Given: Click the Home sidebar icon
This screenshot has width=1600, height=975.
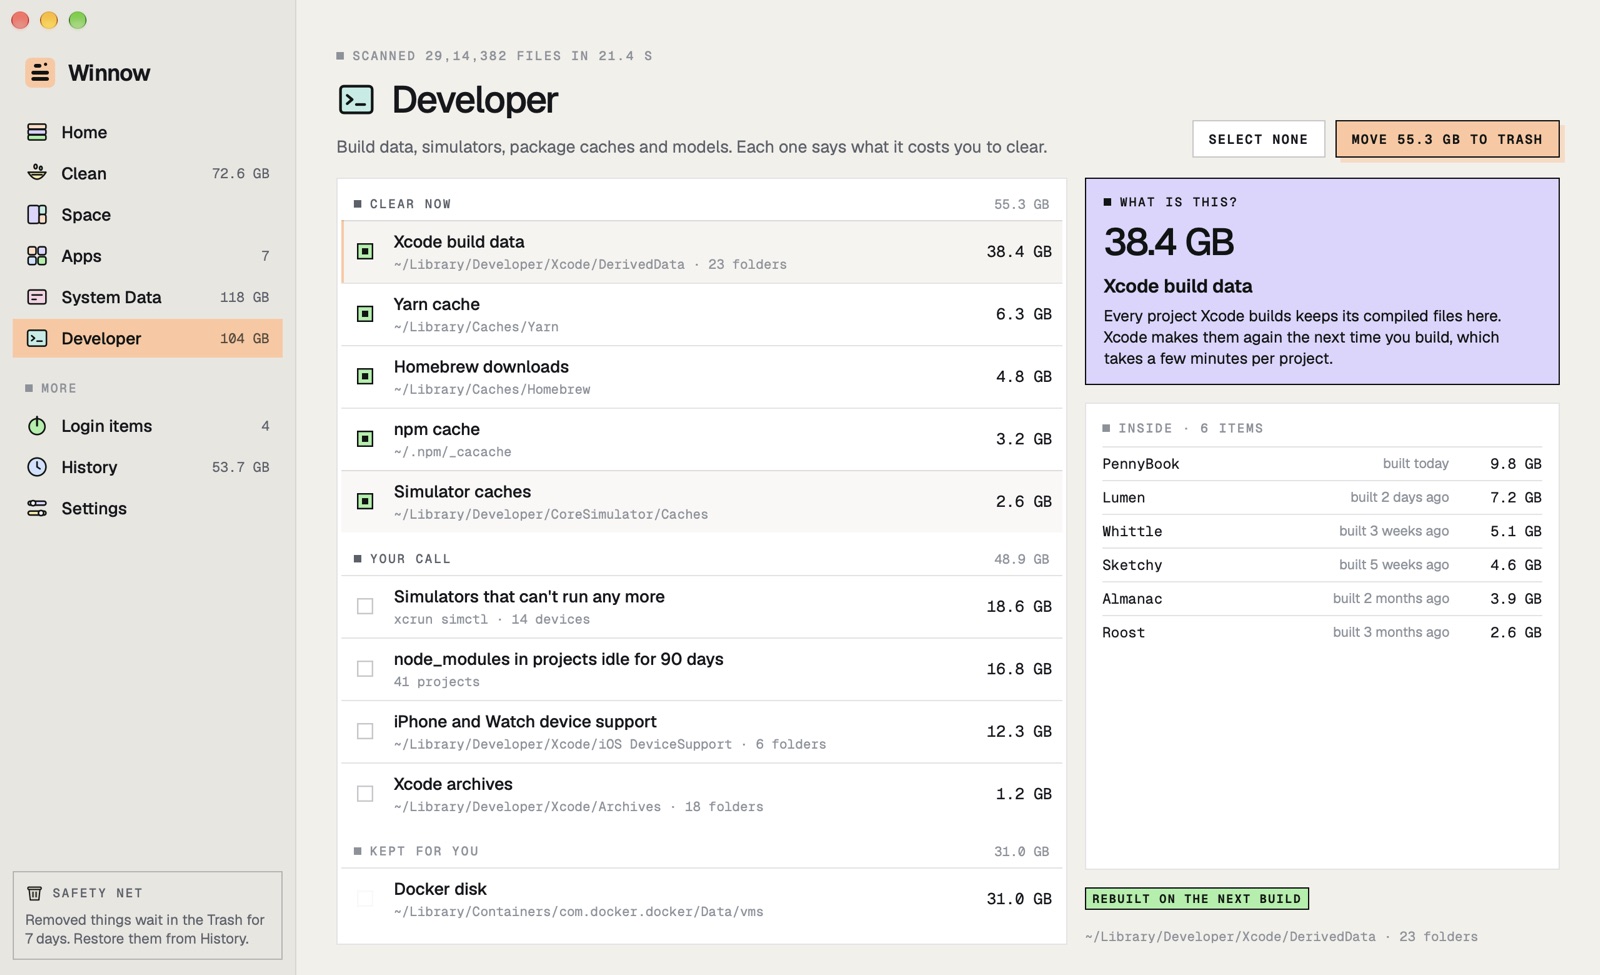Looking at the screenshot, I should (x=37, y=132).
